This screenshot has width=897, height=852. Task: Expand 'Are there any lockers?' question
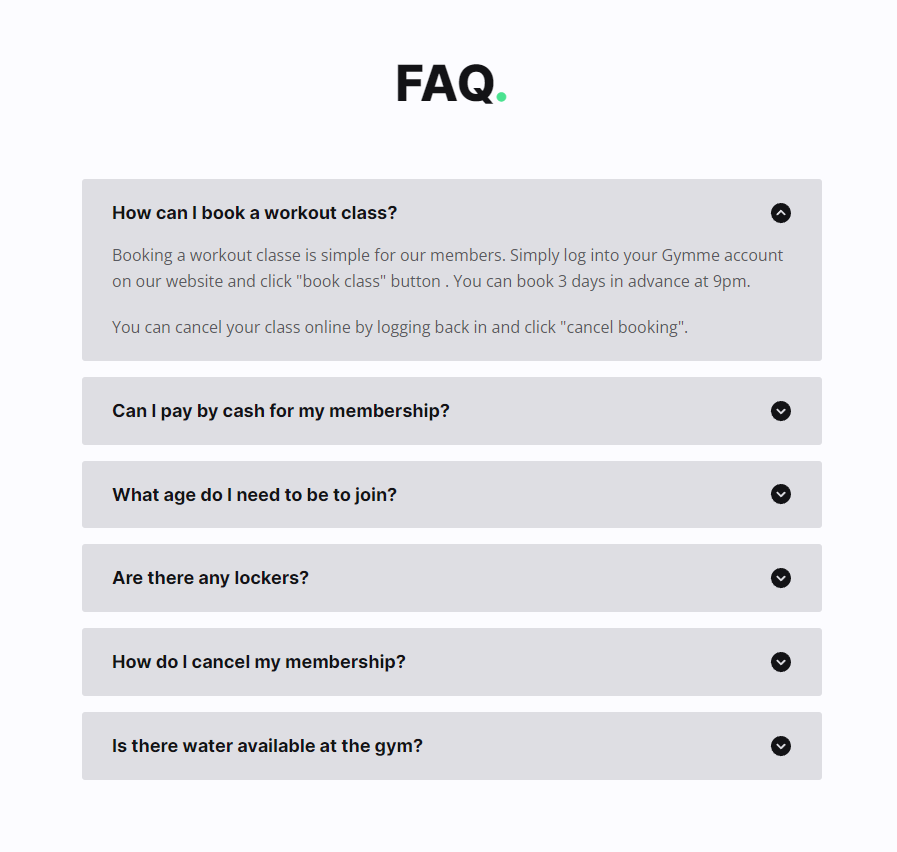click(x=211, y=578)
